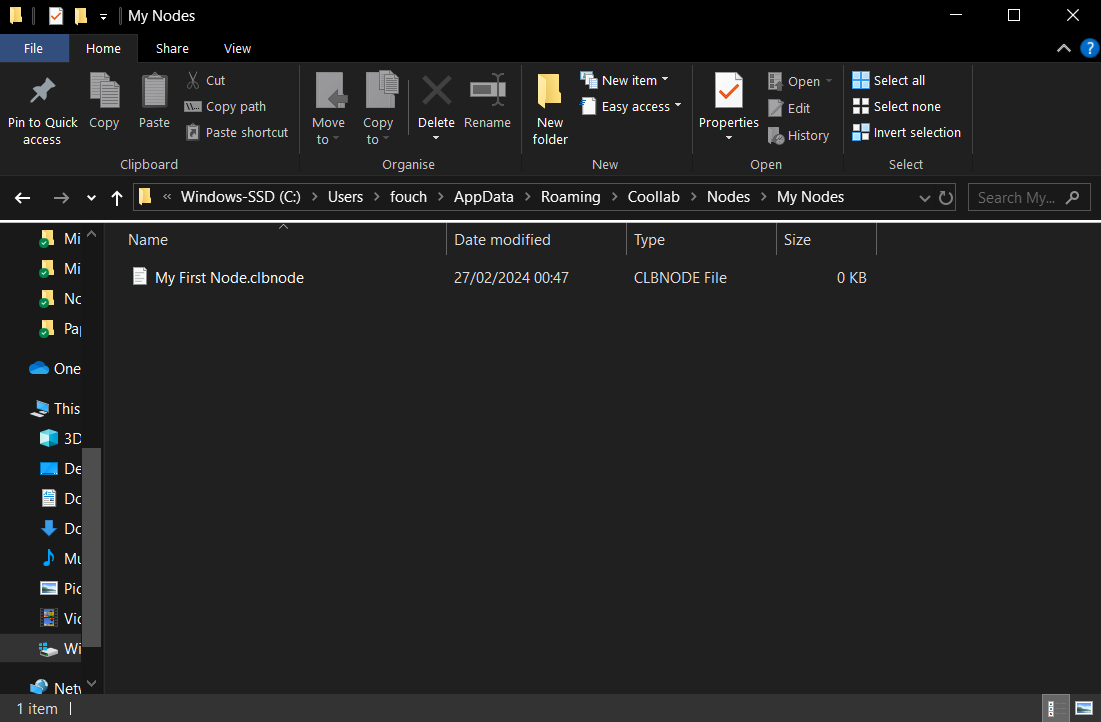Switch to the Home ribbon tab
The image size is (1101, 722).
103,48
